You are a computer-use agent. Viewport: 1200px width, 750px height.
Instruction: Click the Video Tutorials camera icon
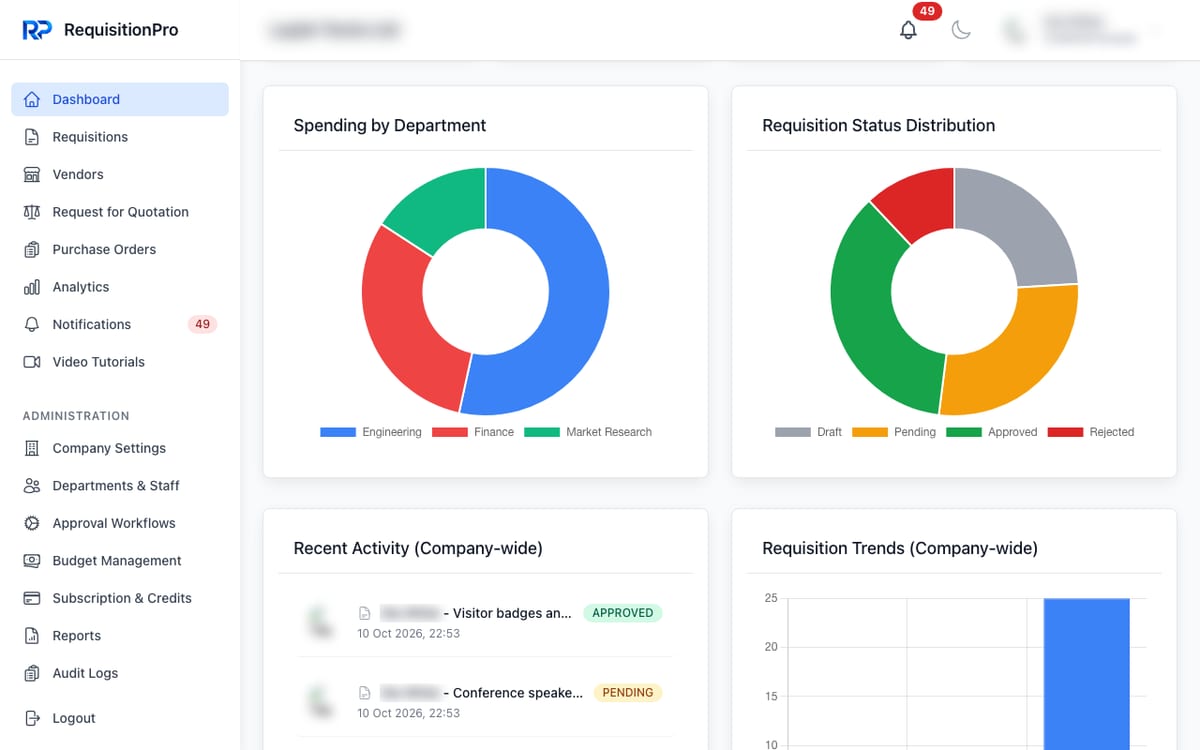(32, 362)
